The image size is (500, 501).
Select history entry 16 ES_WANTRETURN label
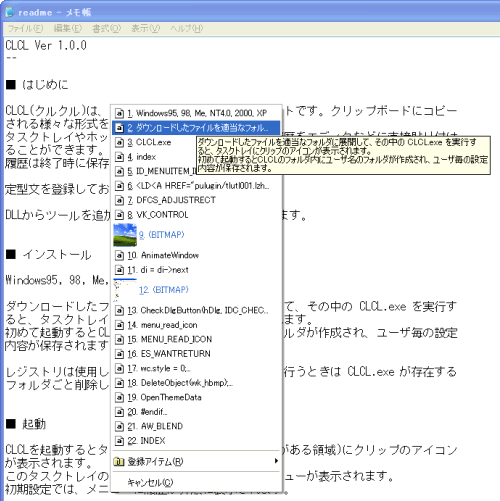169,354
